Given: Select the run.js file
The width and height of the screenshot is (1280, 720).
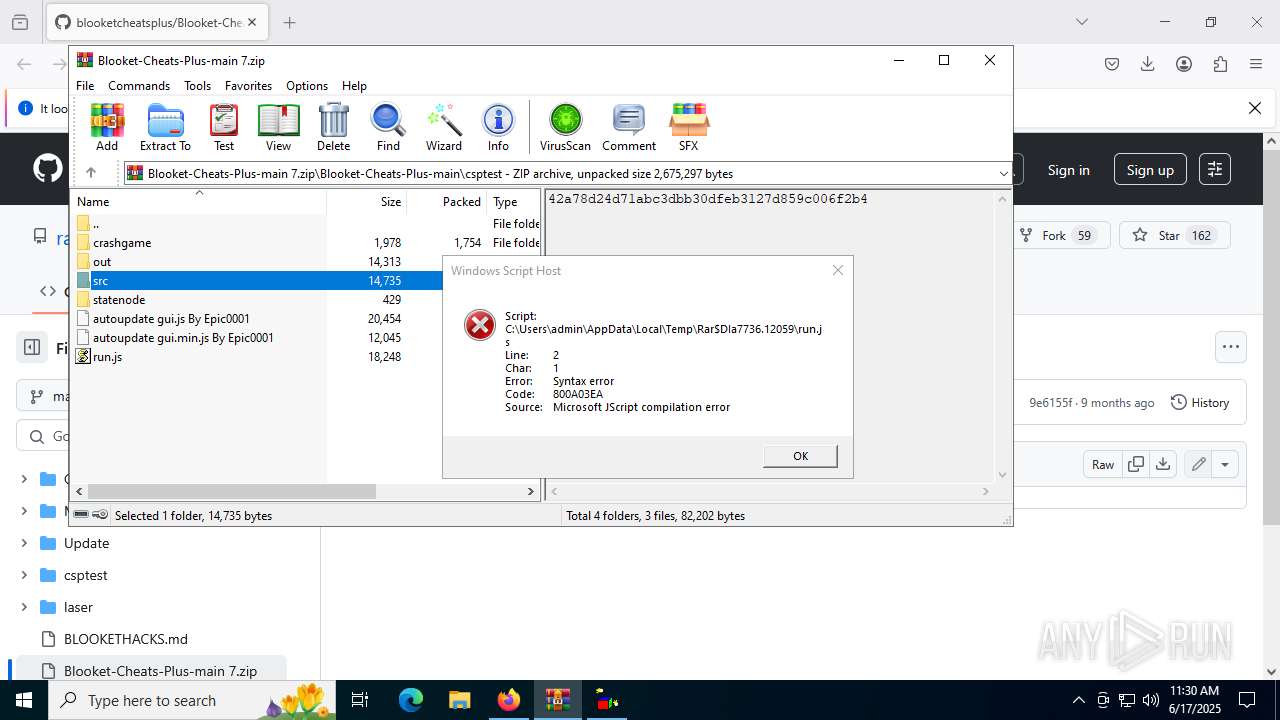Looking at the screenshot, I should pos(257,357).
